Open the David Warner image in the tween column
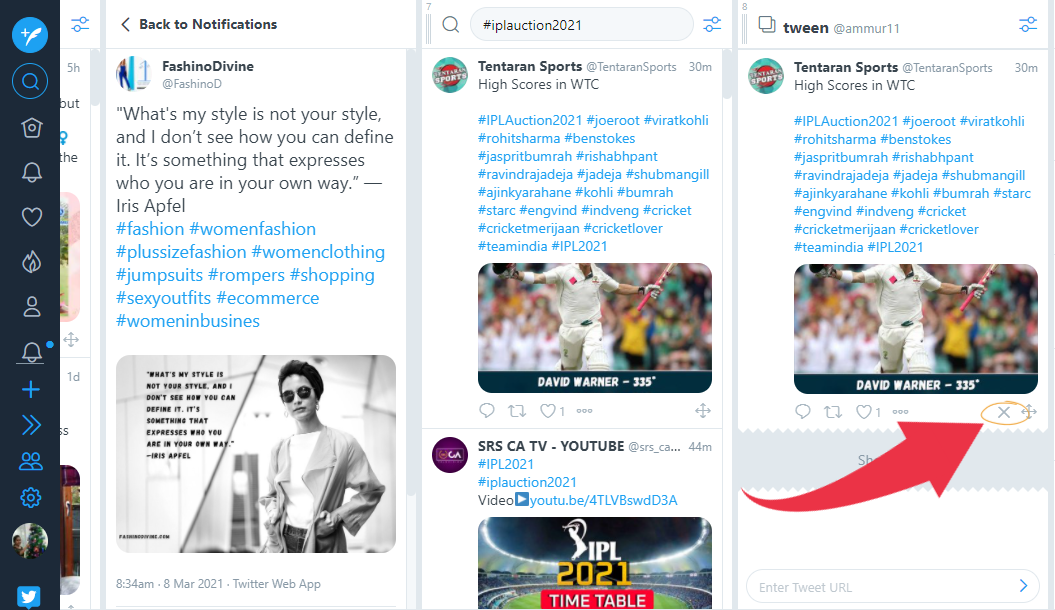Viewport: 1055px width, 610px height. point(916,329)
